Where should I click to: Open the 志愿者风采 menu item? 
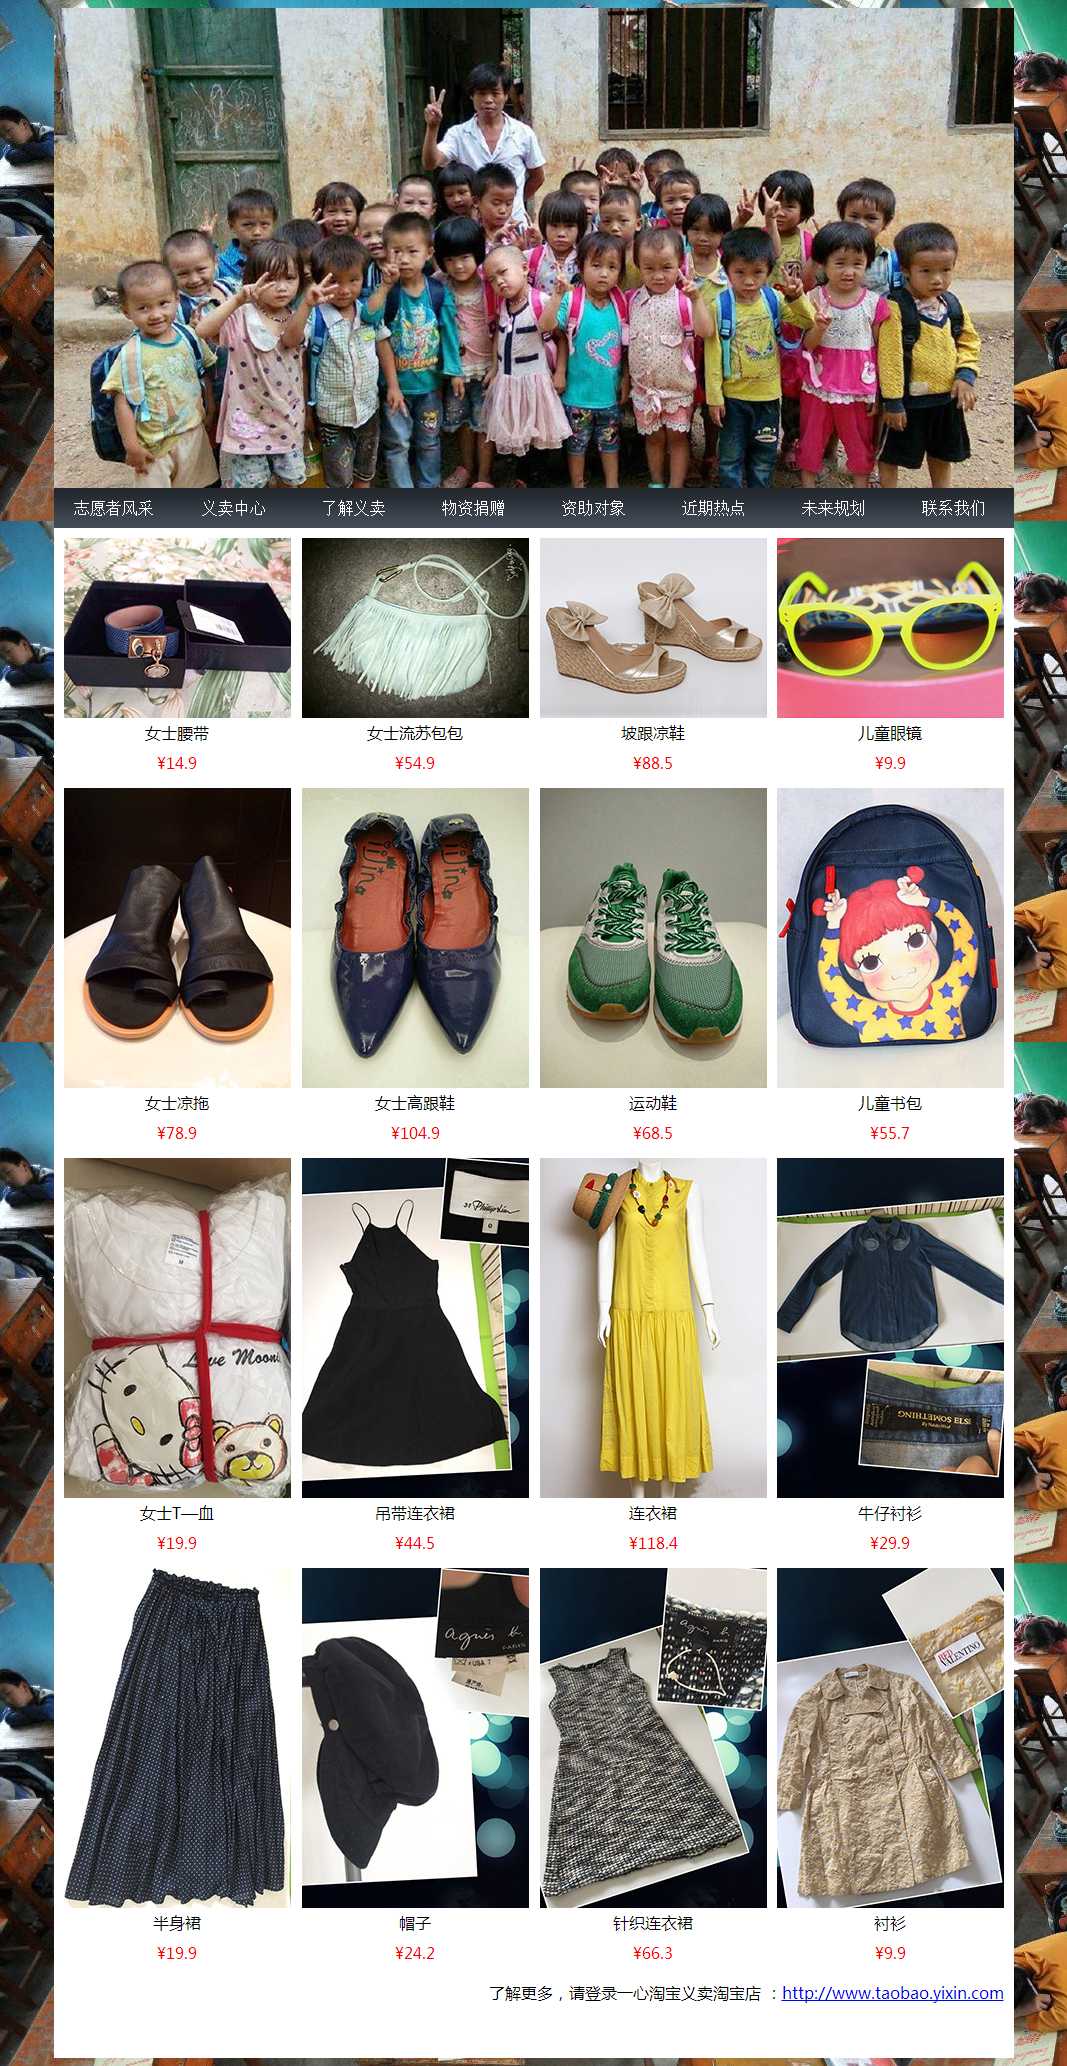(113, 508)
